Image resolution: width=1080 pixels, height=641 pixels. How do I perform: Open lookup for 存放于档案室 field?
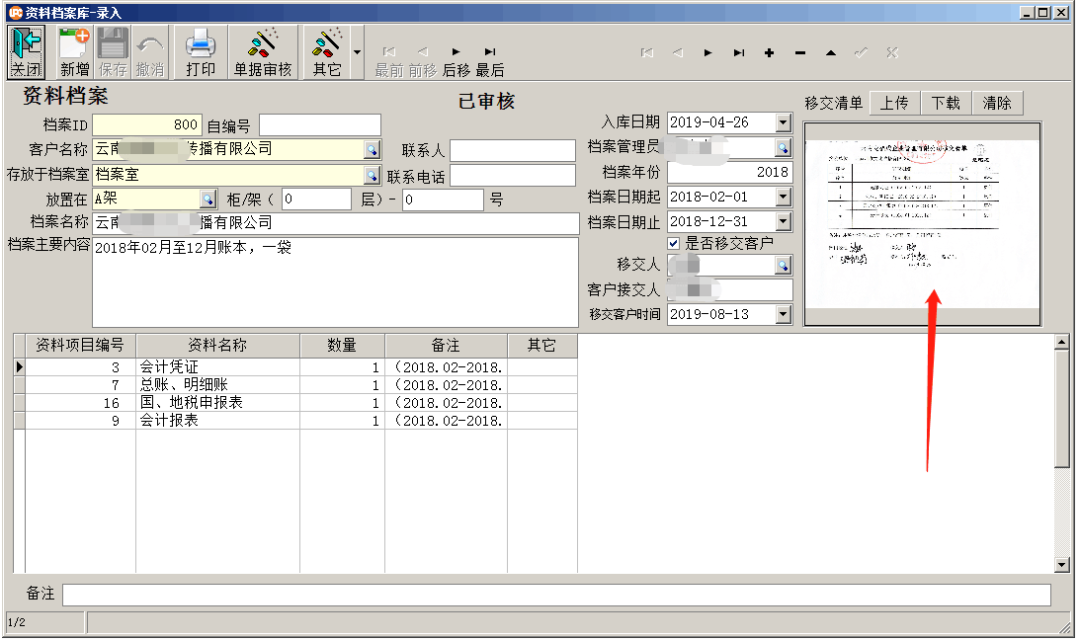[x=372, y=176]
